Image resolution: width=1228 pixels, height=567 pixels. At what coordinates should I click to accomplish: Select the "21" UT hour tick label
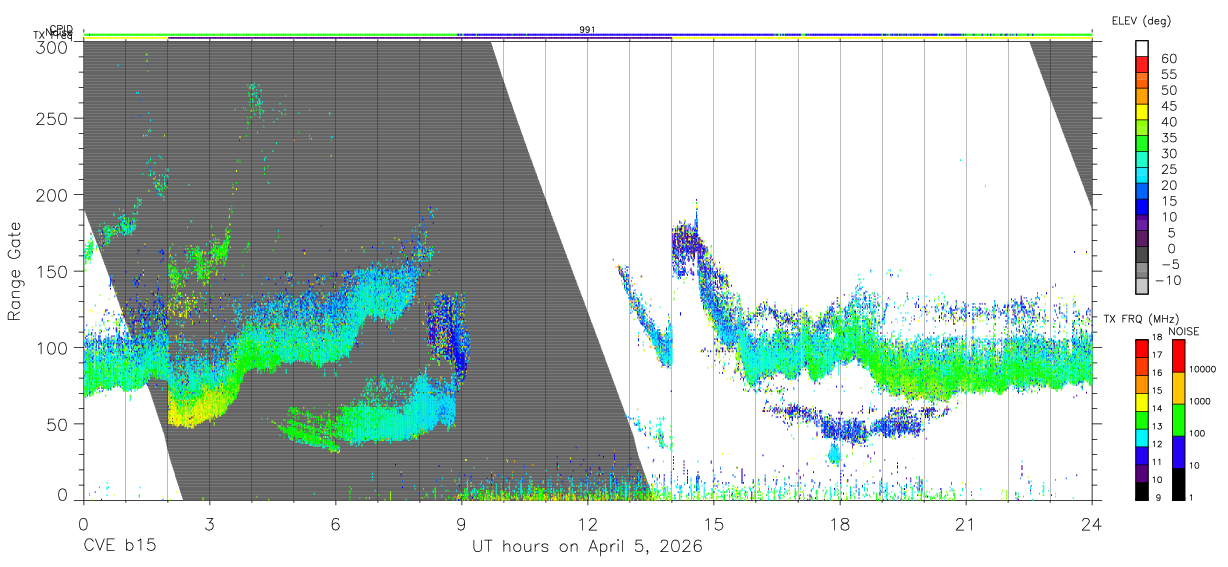[x=965, y=523]
